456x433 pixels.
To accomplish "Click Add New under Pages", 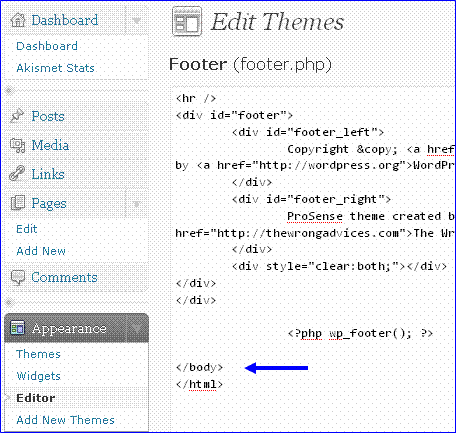I will click(x=41, y=251).
